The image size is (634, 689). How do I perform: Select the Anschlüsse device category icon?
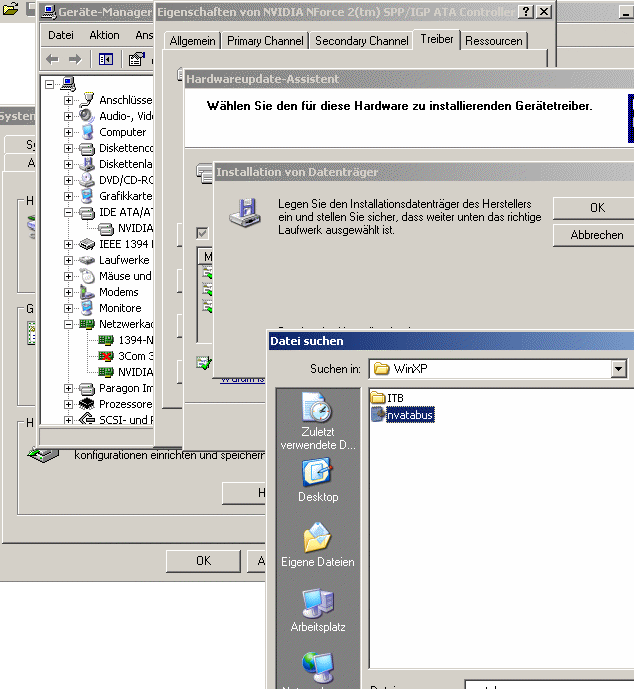point(87,100)
